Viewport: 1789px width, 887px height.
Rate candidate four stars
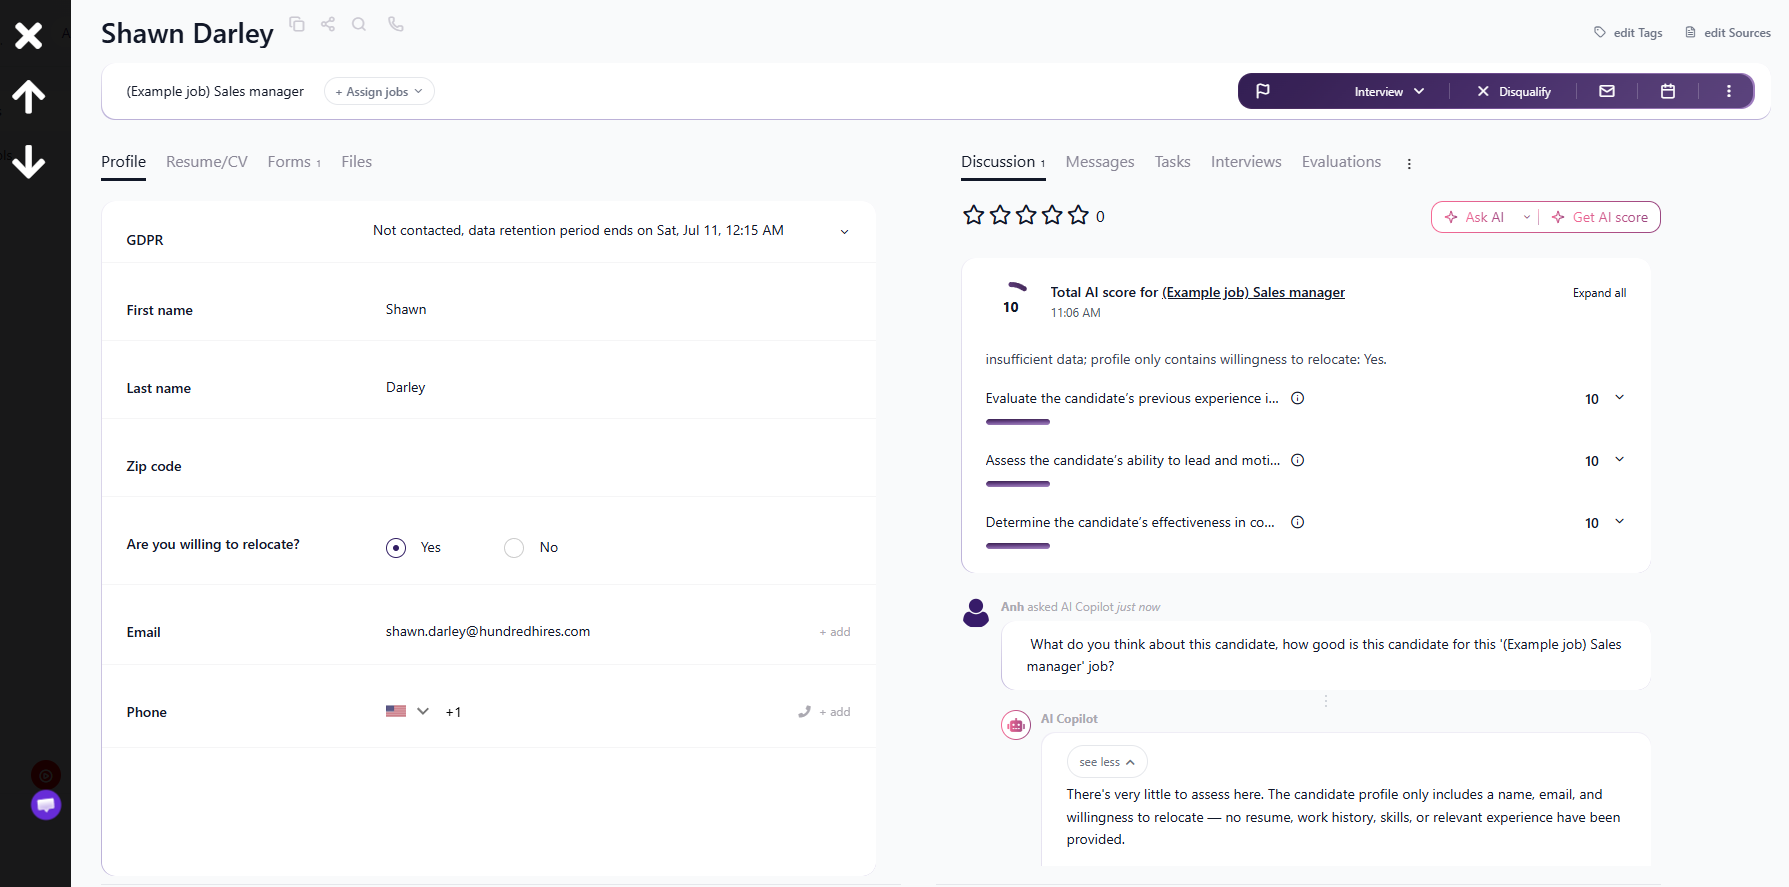click(x=1052, y=215)
